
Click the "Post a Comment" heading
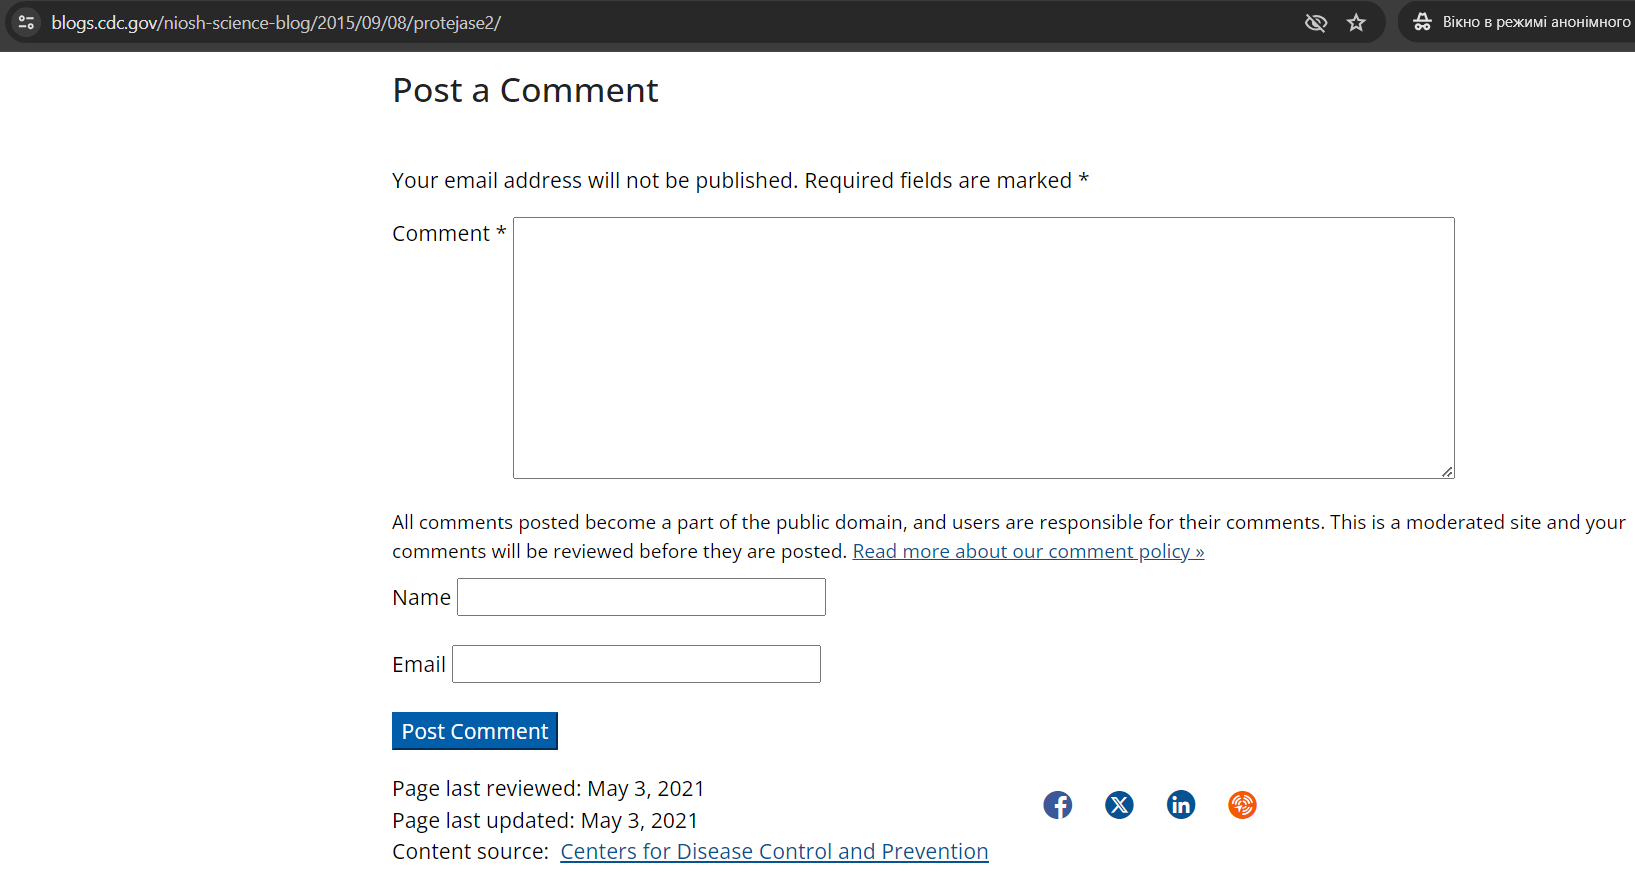(525, 91)
